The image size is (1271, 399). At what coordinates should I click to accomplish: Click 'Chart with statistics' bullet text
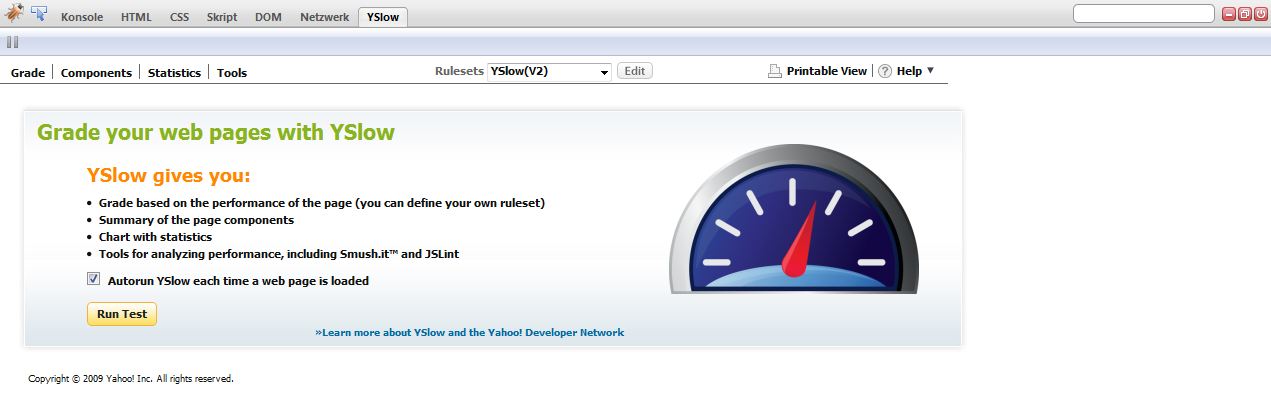[x=155, y=237]
